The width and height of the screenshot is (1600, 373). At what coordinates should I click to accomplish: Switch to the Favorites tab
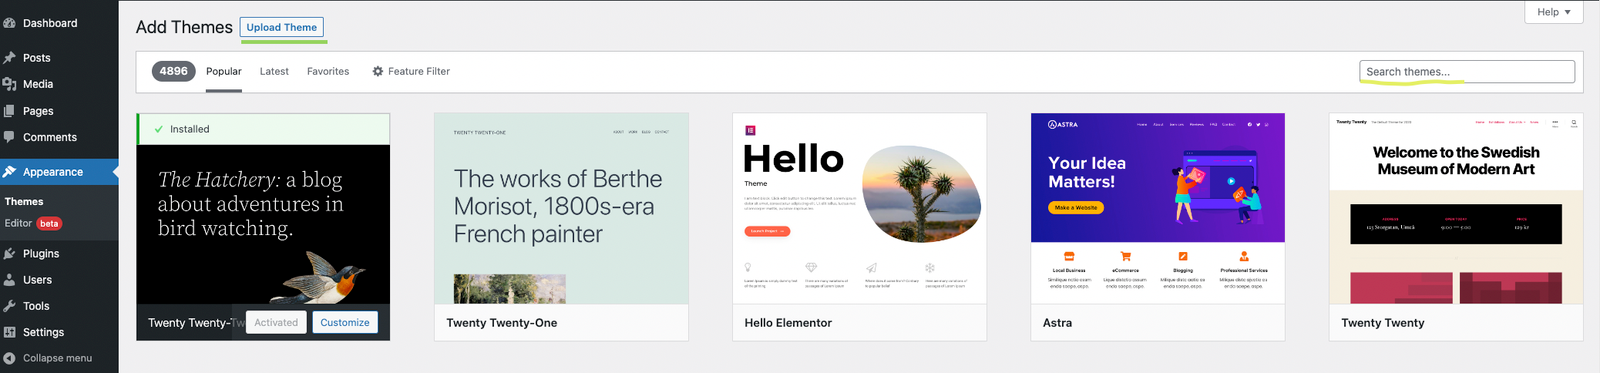coord(328,71)
